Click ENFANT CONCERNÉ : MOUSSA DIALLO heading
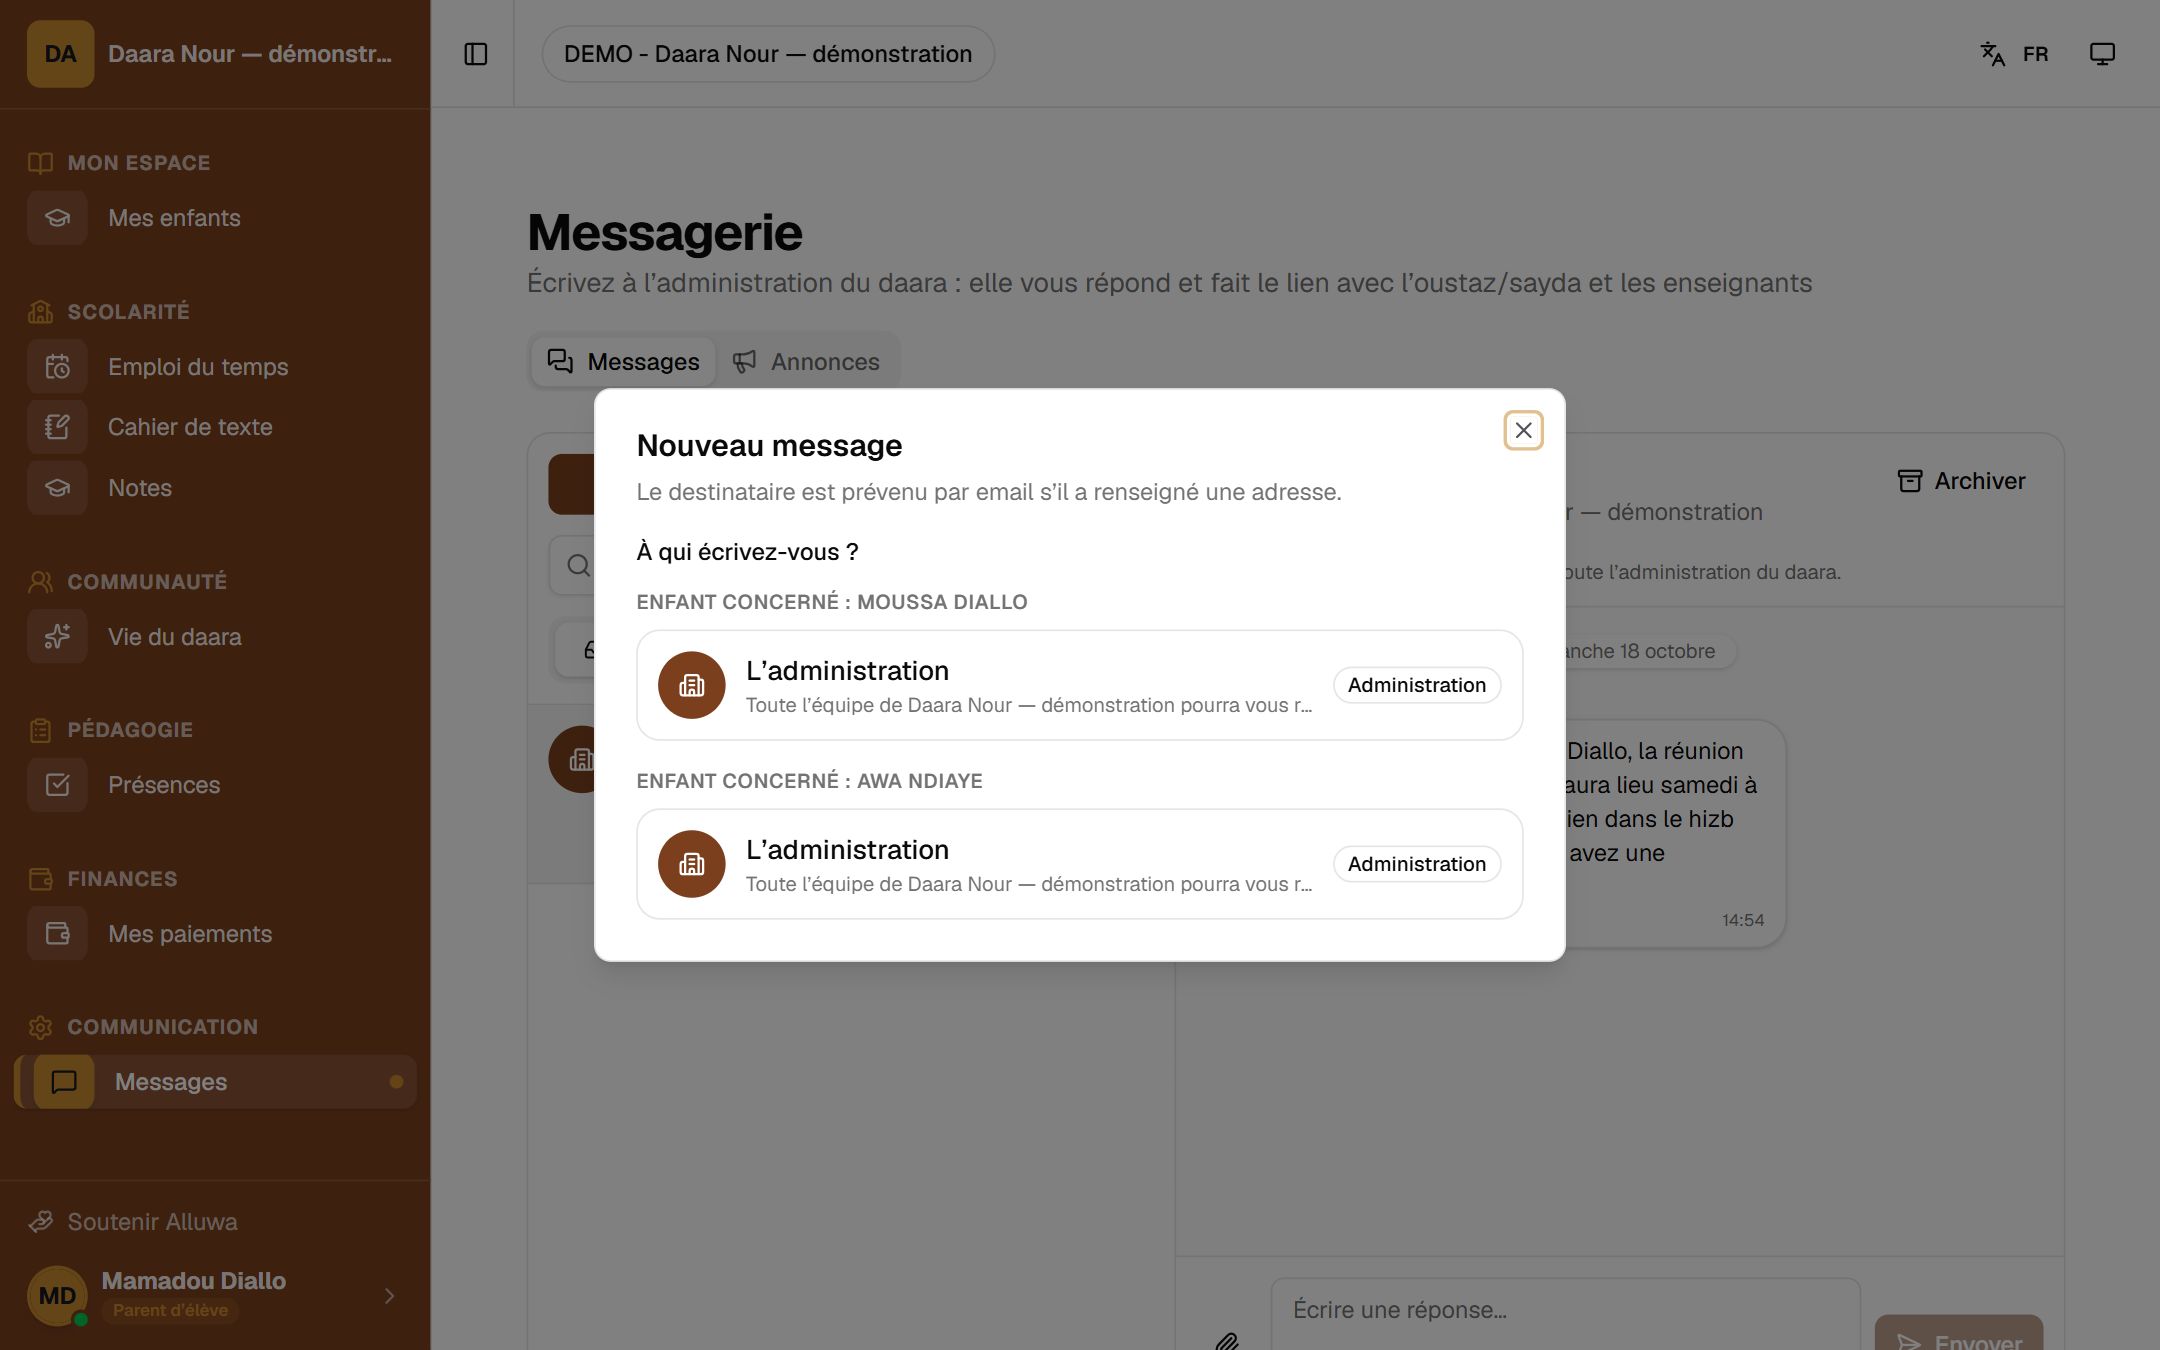The image size is (2160, 1350). click(832, 602)
